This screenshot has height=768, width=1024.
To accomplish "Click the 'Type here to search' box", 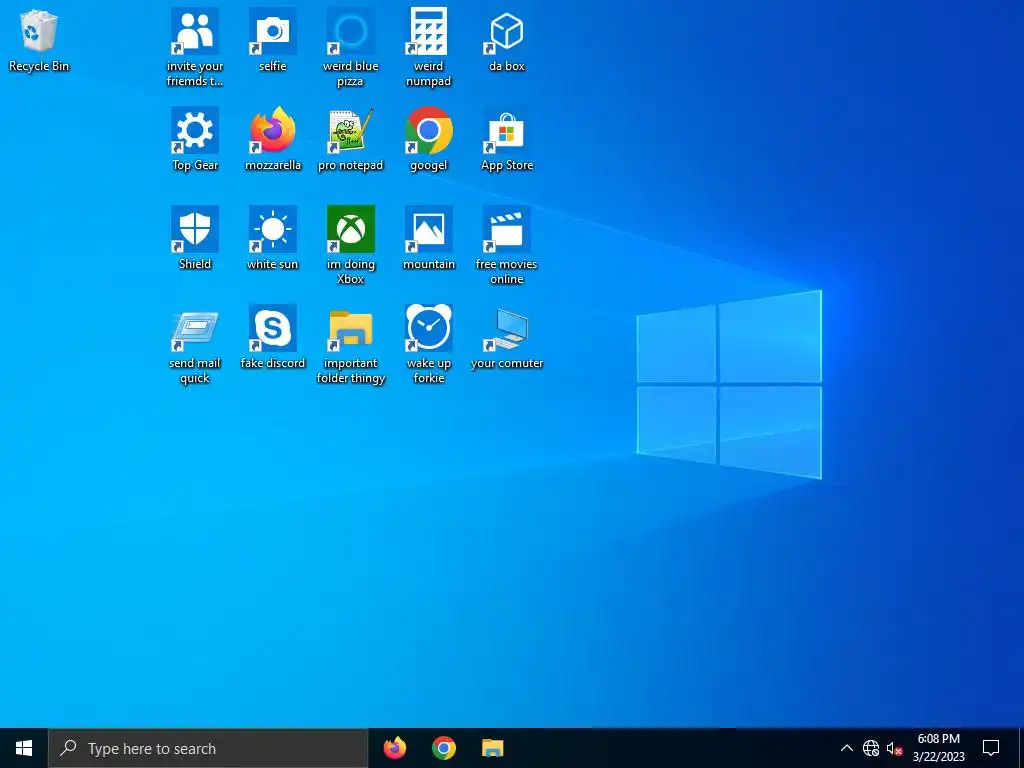I will pyautogui.click(x=208, y=748).
